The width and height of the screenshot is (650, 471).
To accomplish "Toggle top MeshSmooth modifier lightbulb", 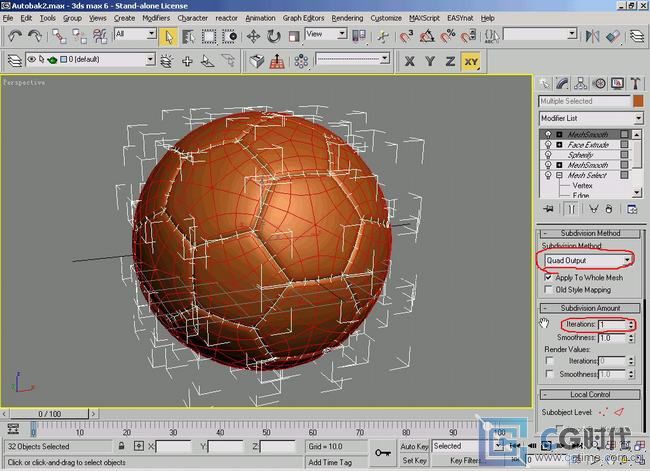I will point(548,134).
